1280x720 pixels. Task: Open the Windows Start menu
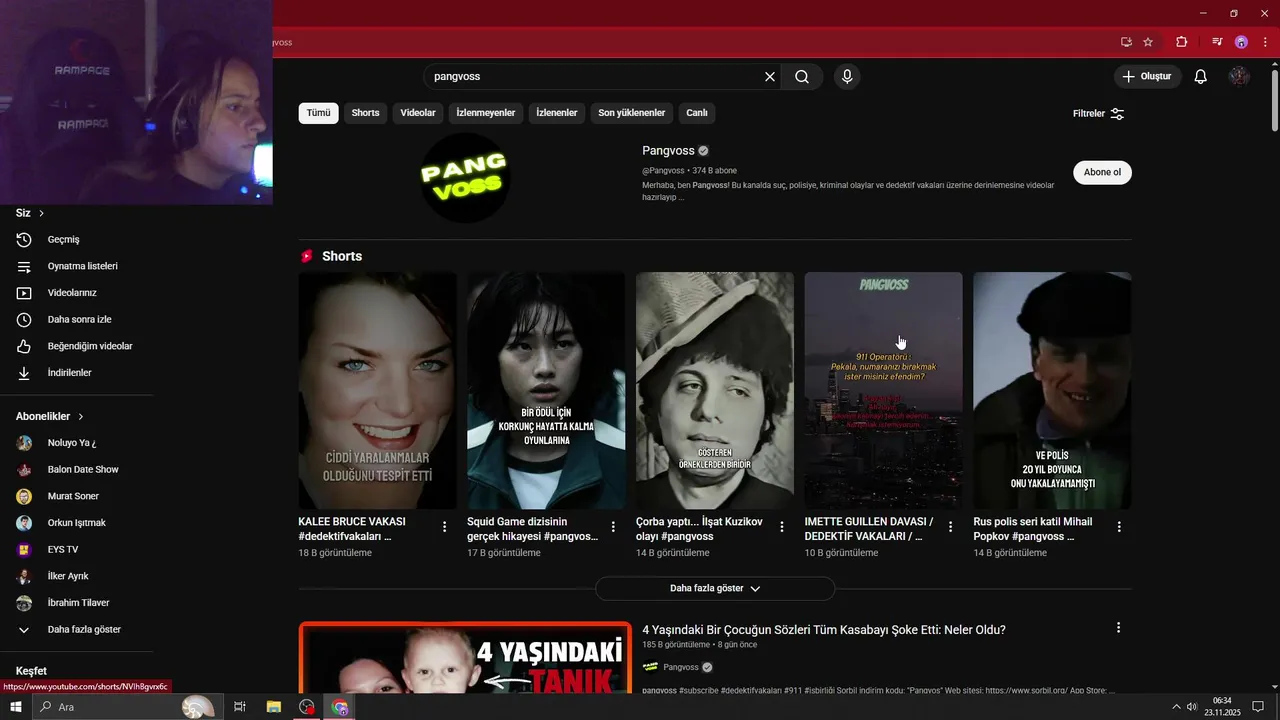[x=15, y=707]
